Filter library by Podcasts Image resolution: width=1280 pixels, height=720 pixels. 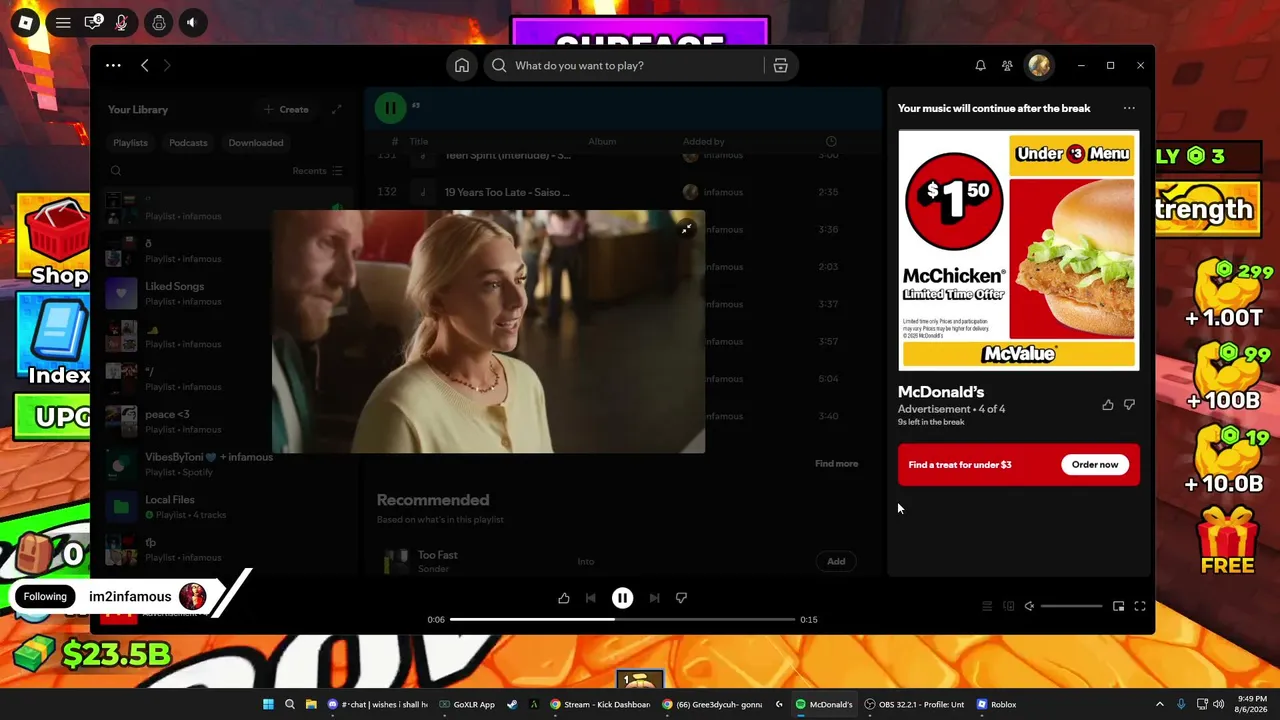[x=188, y=142]
